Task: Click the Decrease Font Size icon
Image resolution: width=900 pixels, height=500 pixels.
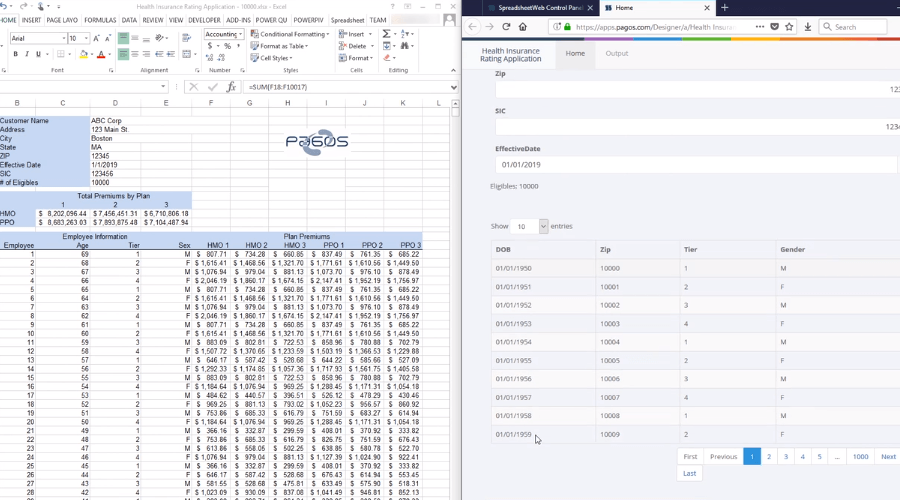Action: pos(107,38)
